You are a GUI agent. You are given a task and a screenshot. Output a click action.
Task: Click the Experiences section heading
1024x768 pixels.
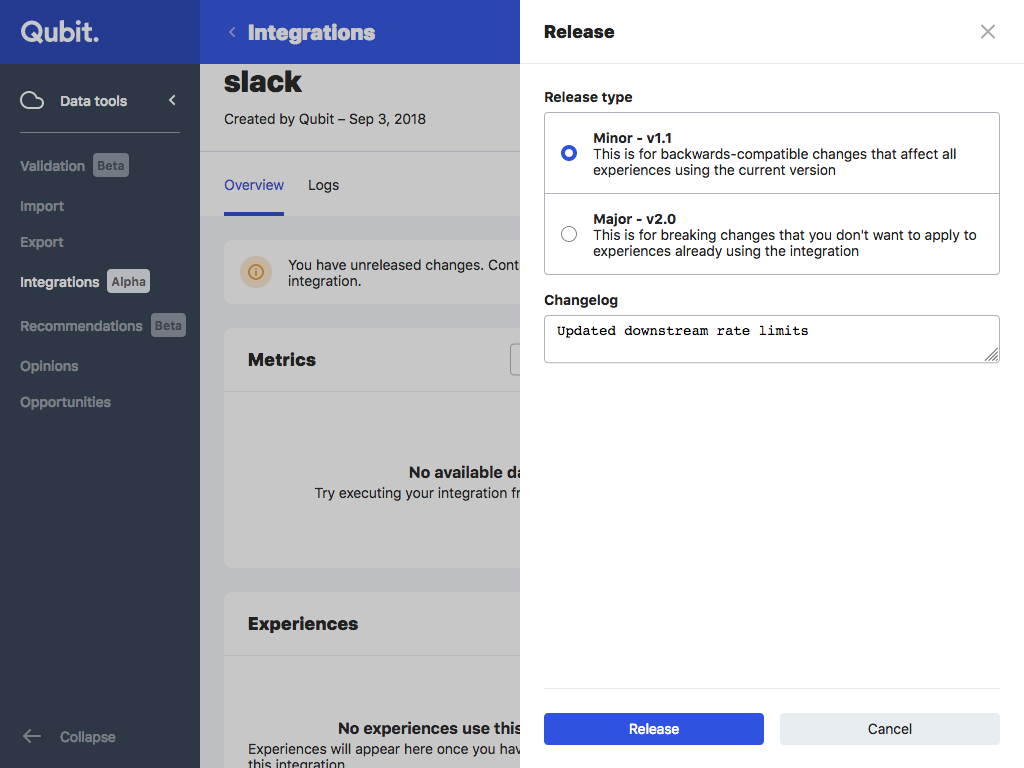coord(303,624)
